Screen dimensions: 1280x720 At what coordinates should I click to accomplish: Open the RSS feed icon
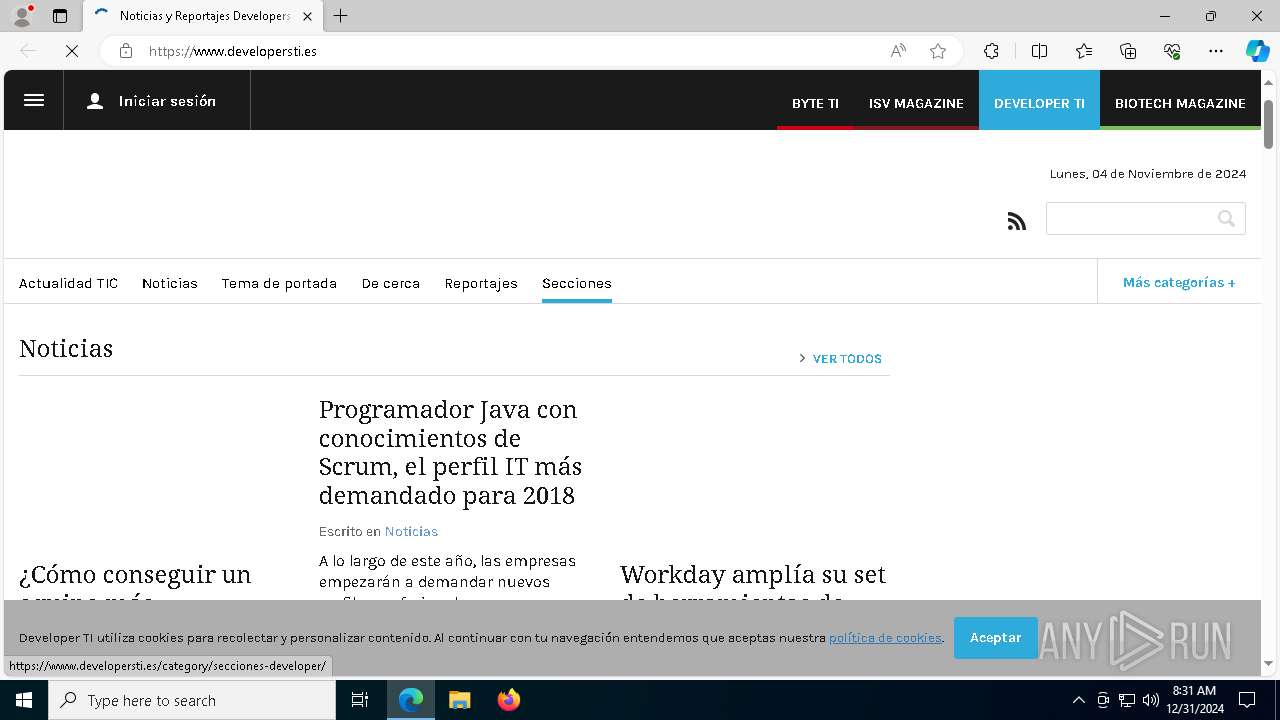[x=1017, y=221]
